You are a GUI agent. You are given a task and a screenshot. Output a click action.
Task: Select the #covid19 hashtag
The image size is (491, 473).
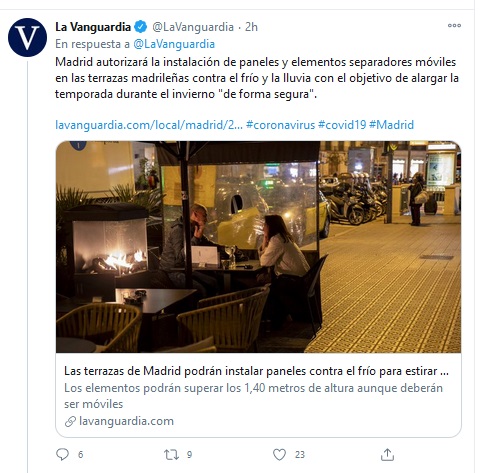tap(342, 125)
